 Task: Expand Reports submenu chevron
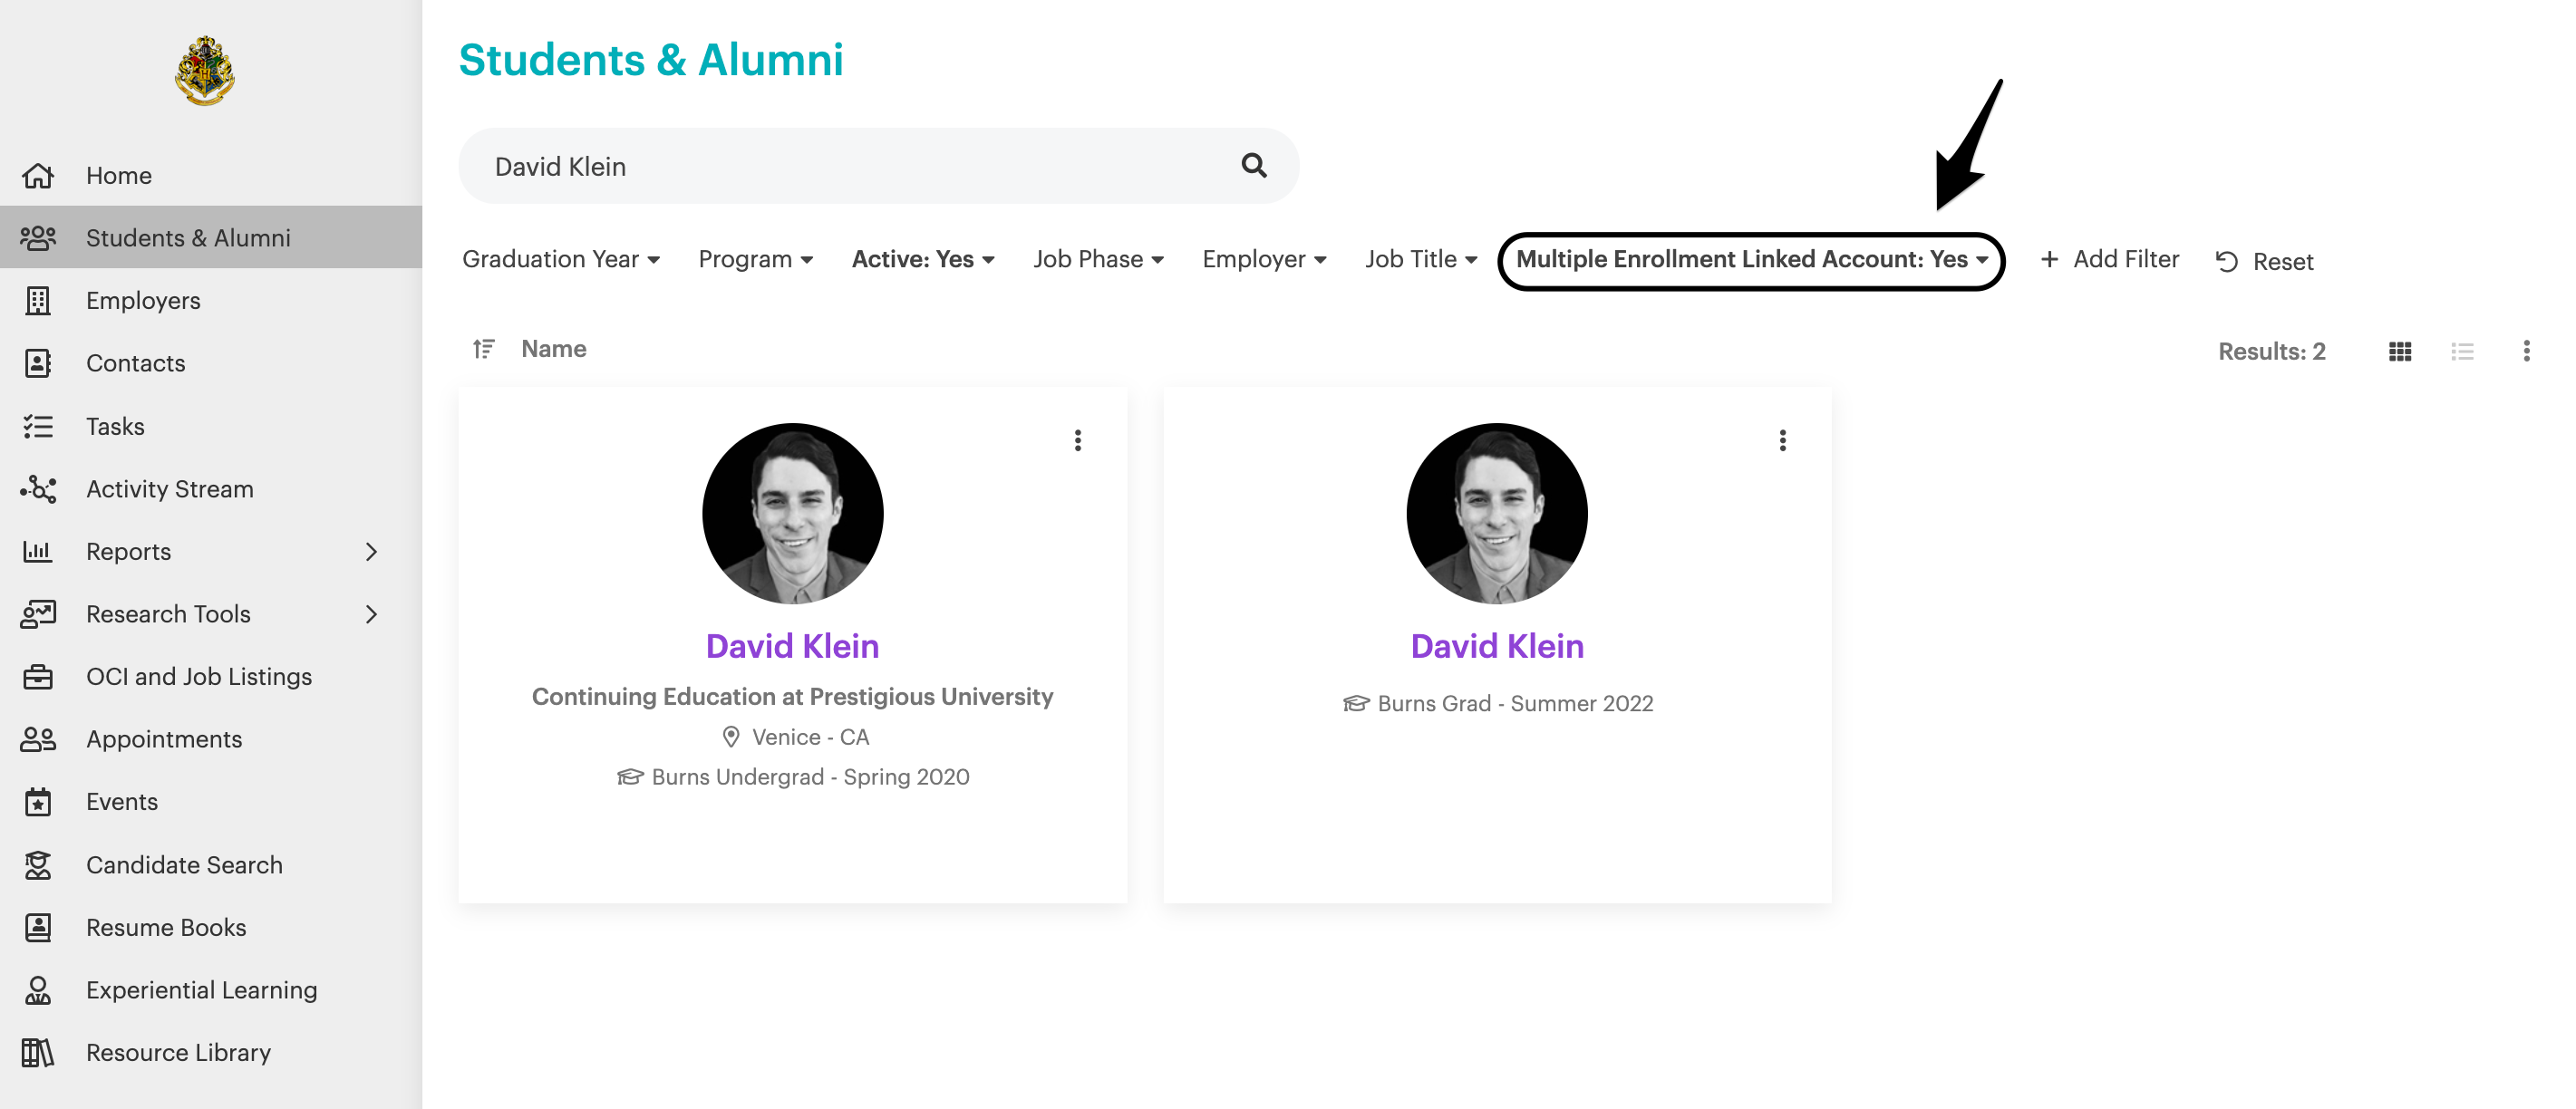(x=371, y=552)
